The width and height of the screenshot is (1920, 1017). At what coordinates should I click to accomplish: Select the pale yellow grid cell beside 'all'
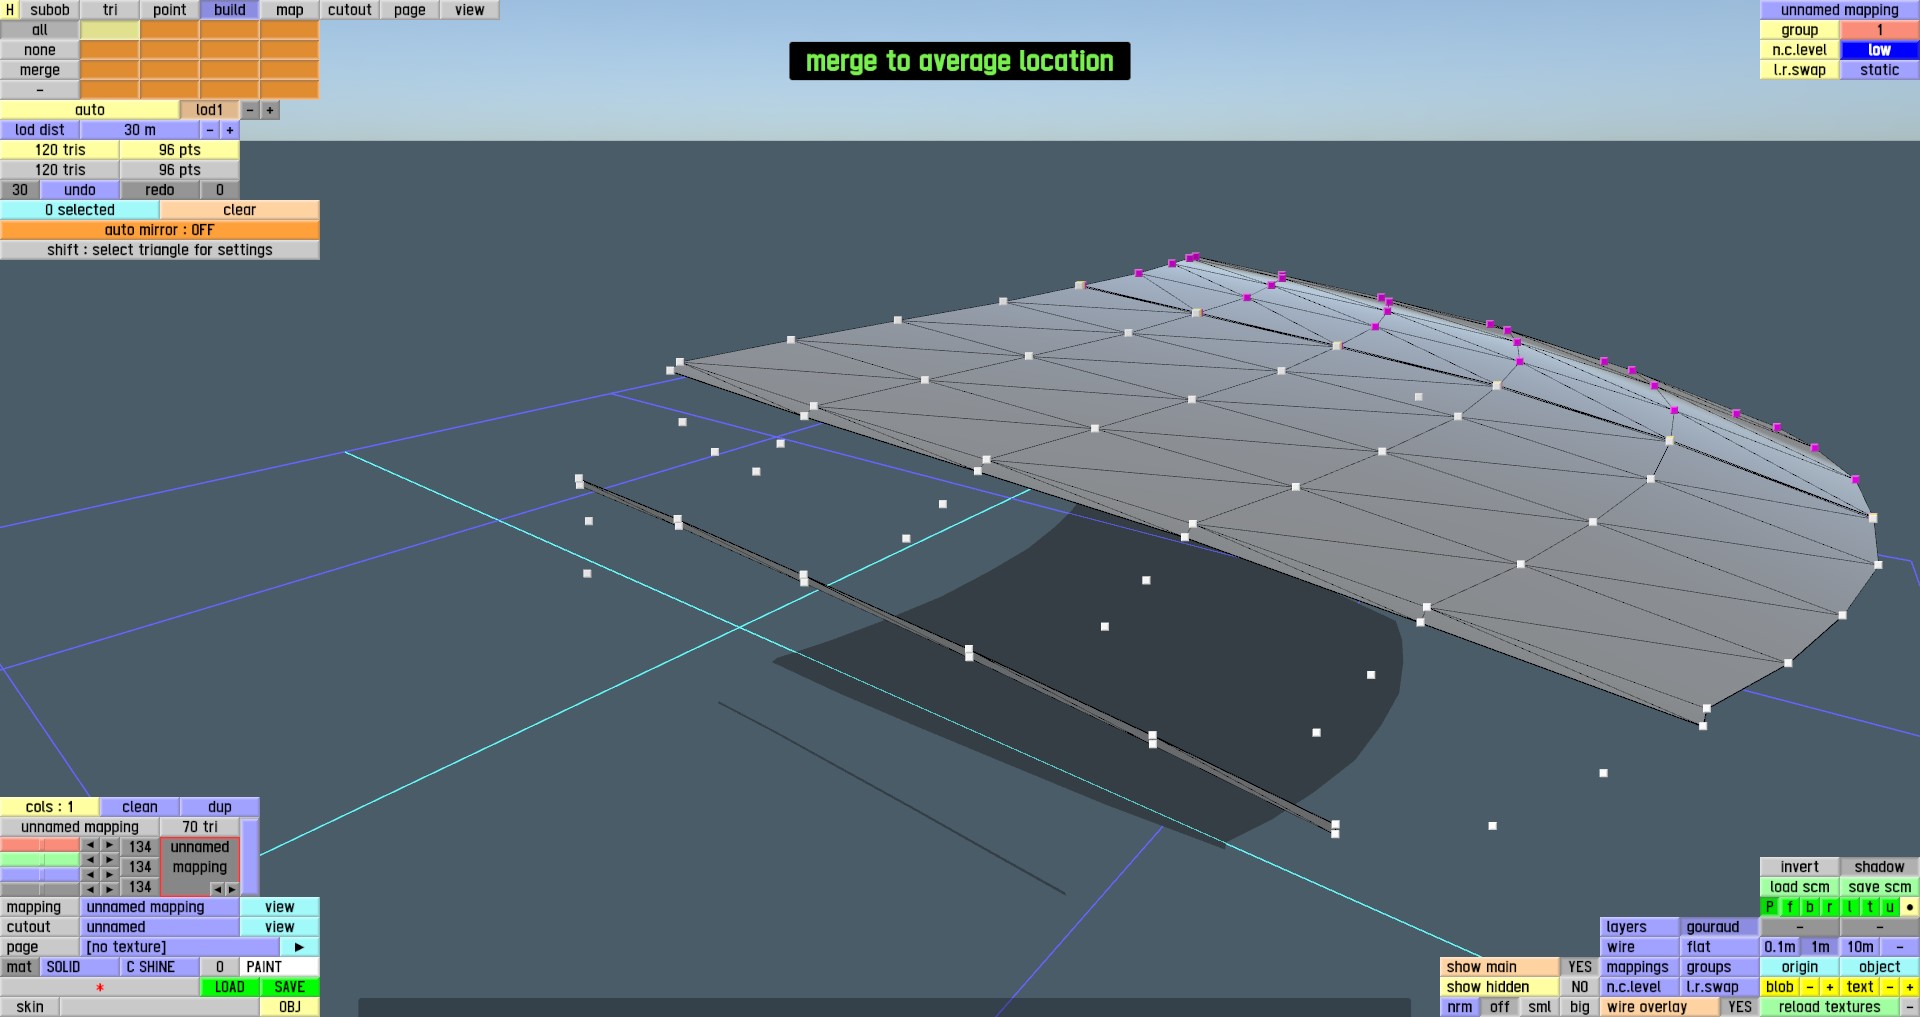coord(110,30)
